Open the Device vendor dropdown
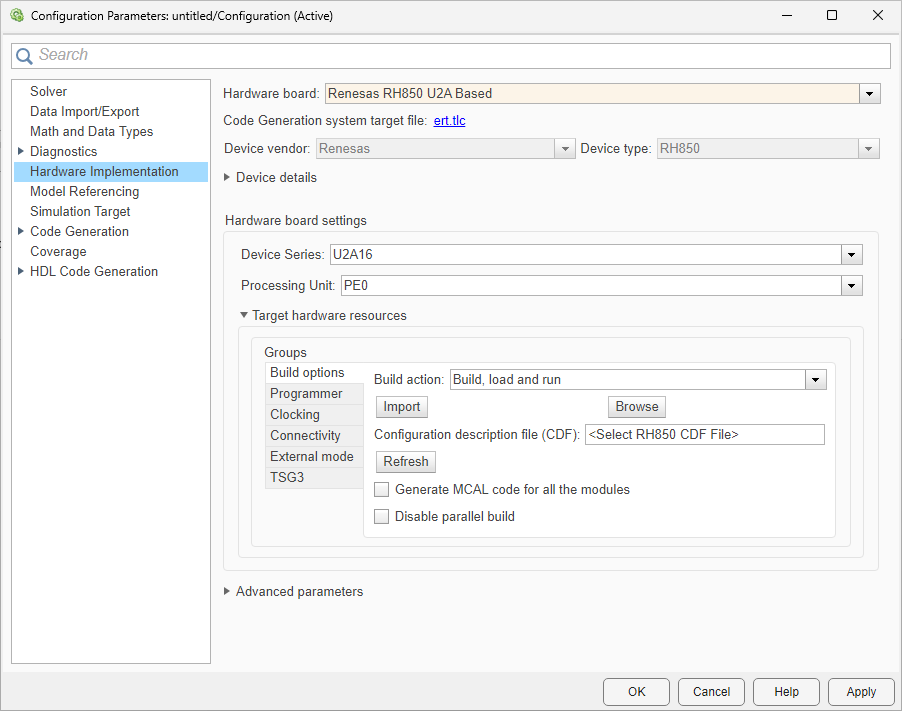The height and width of the screenshot is (711, 902). pos(565,147)
